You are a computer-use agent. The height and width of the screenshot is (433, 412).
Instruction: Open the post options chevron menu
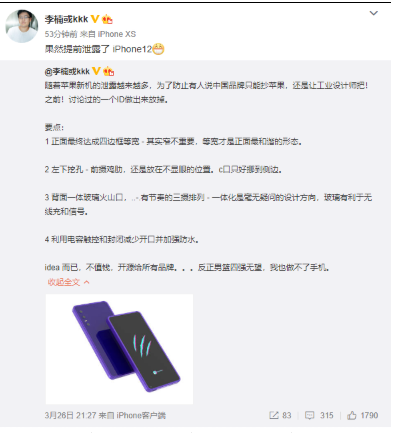point(374,13)
